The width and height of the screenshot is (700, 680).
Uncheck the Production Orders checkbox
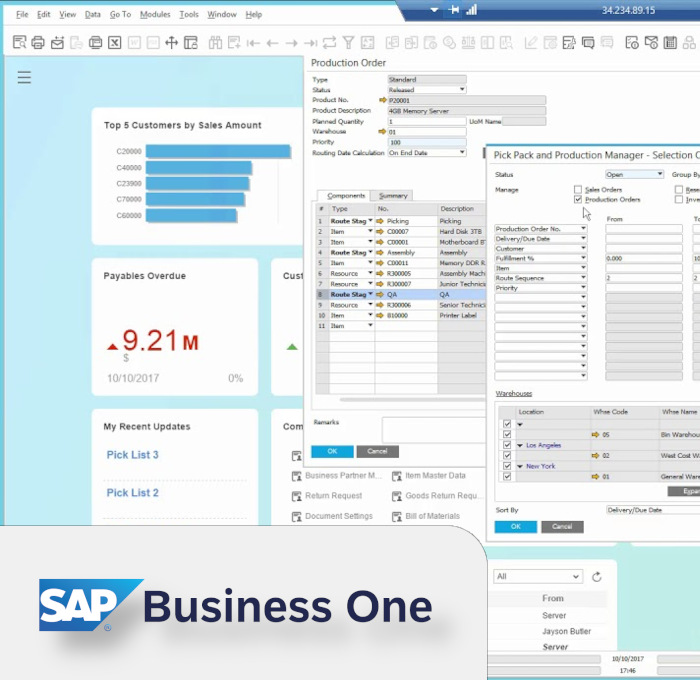(x=578, y=199)
